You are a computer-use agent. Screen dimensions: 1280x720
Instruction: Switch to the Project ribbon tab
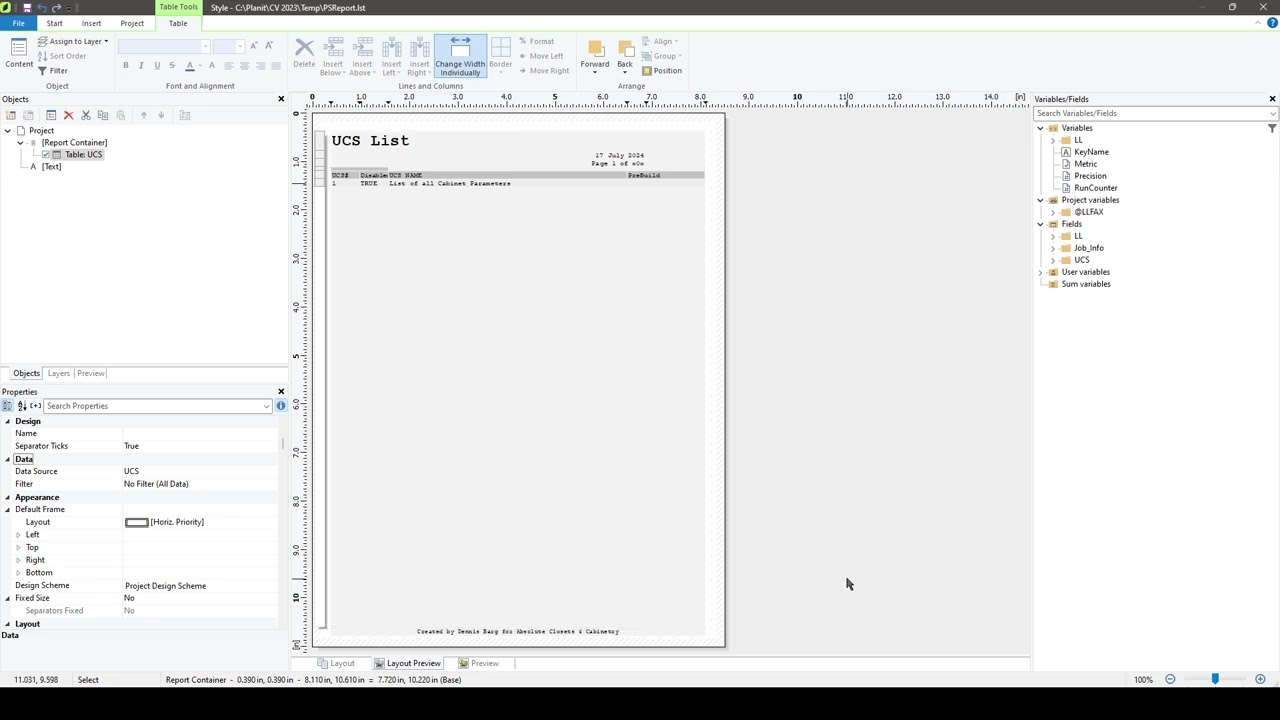pos(132,23)
